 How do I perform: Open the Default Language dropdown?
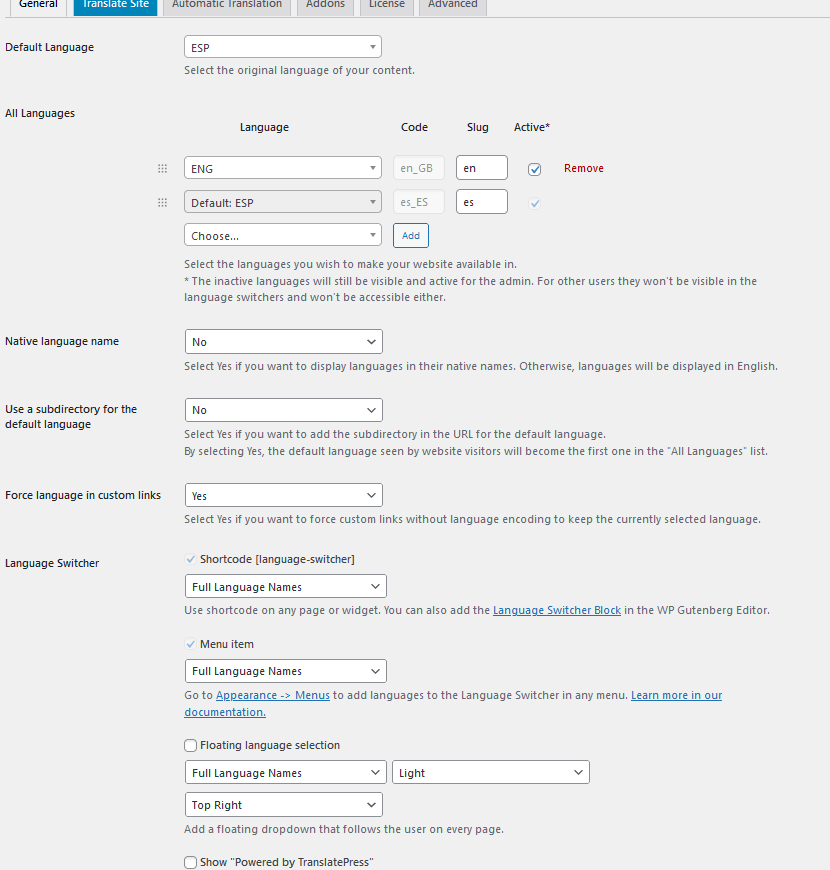coord(283,47)
